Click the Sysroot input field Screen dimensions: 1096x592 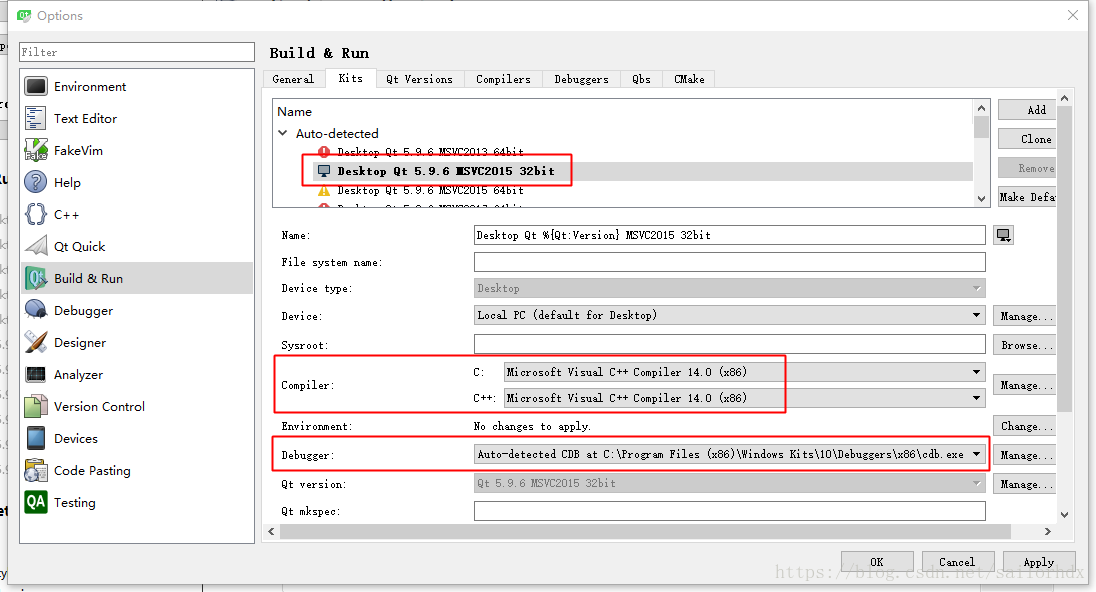[x=730, y=345]
